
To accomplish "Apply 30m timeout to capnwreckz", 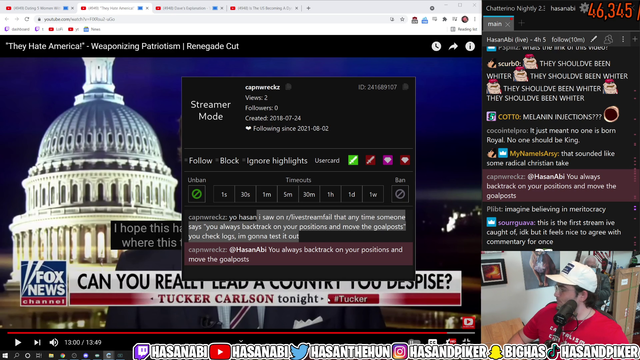I will click(309, 194).
